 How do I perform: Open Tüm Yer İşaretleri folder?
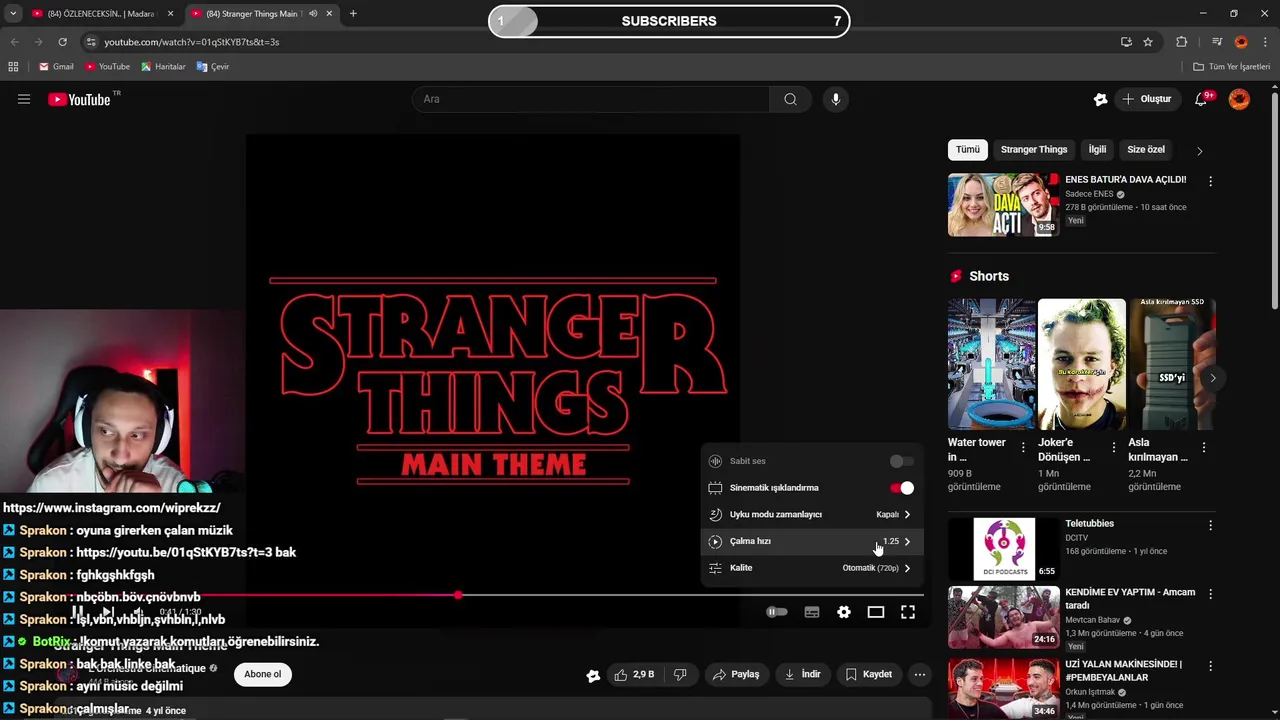1232,67
